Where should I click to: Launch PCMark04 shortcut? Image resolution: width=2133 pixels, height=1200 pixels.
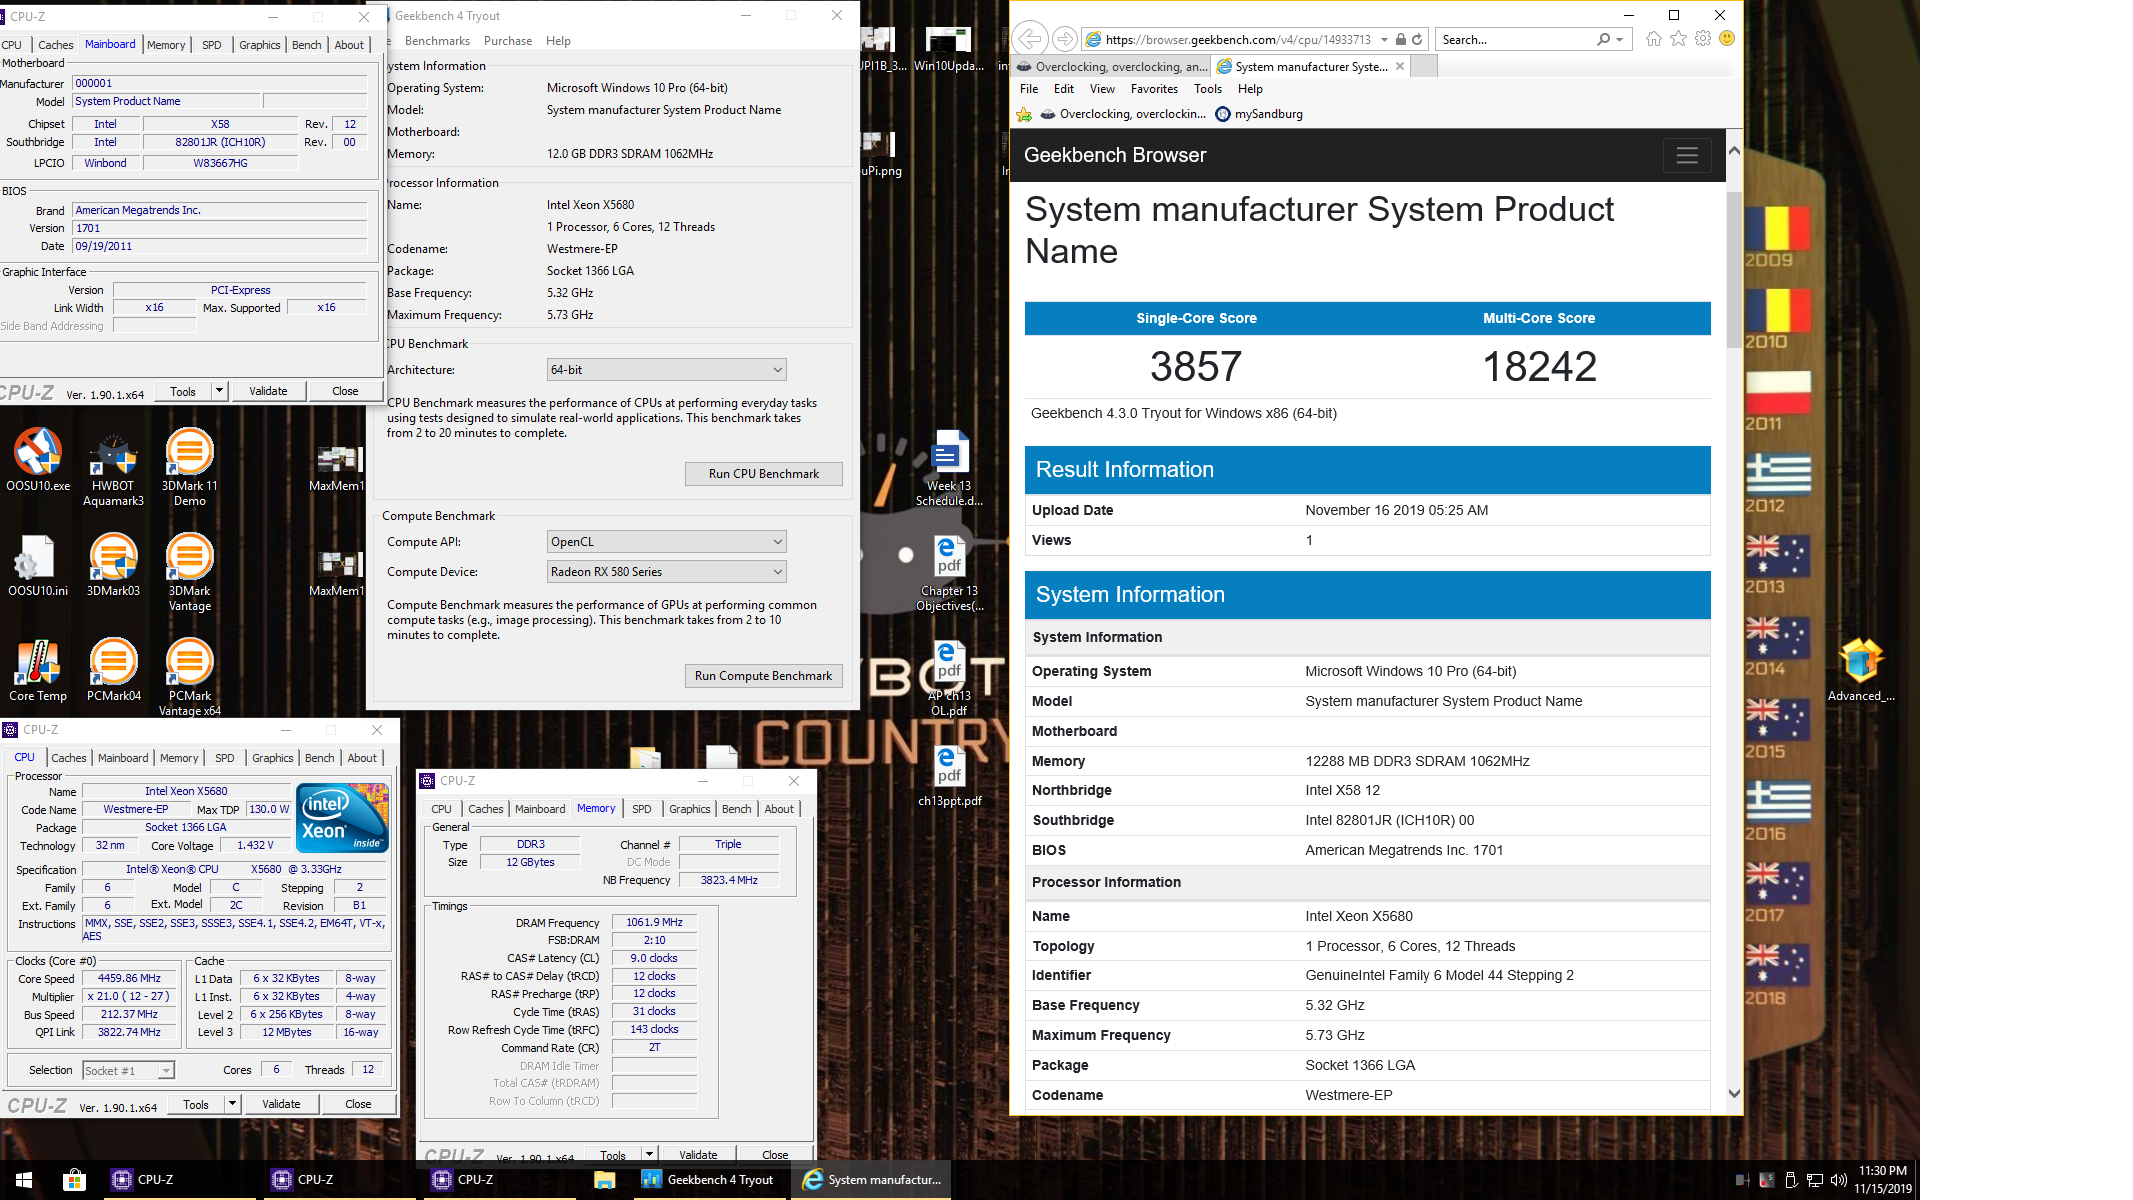coord(113,670)
